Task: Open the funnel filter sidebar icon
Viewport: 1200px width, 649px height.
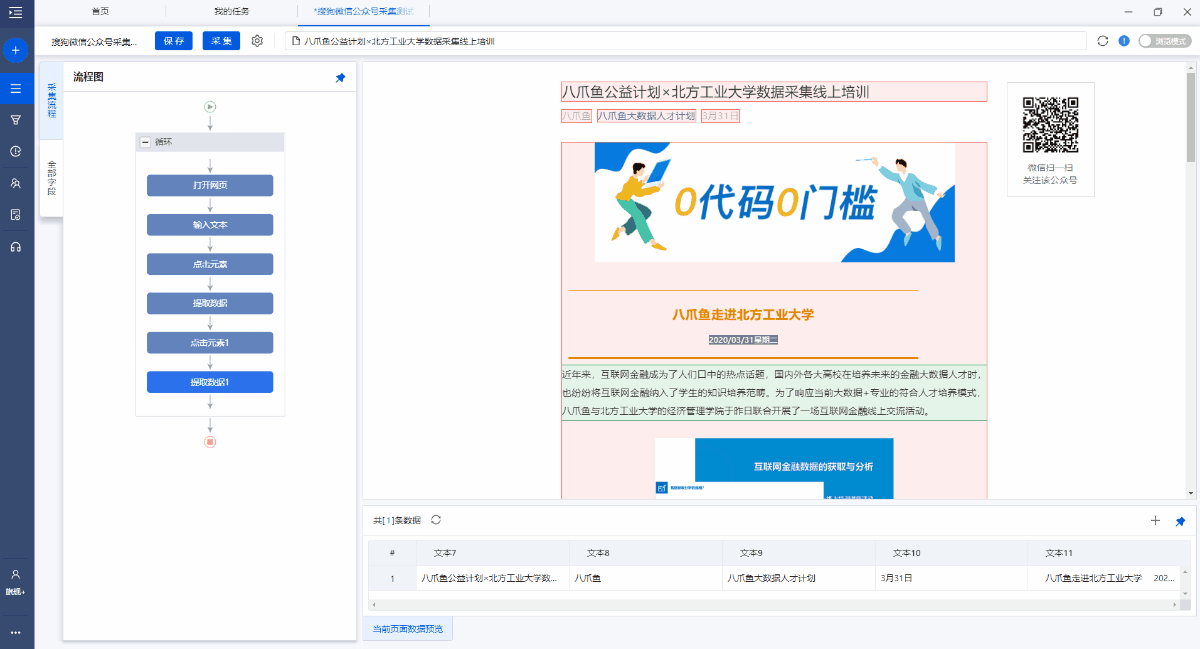Action: coord(15,119)
